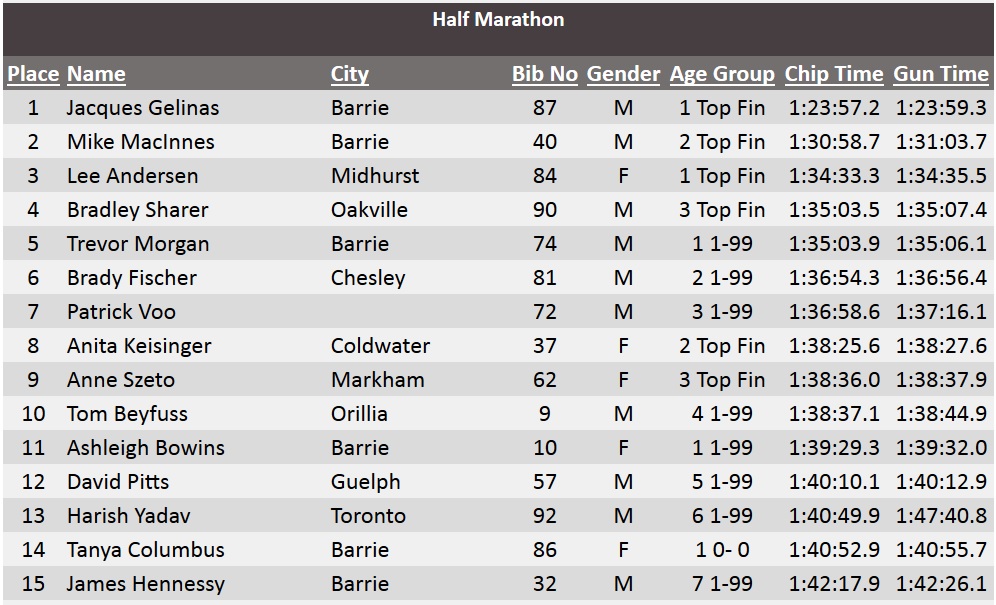
Task: Sort by the Age Group header
Action: [722, 74]
